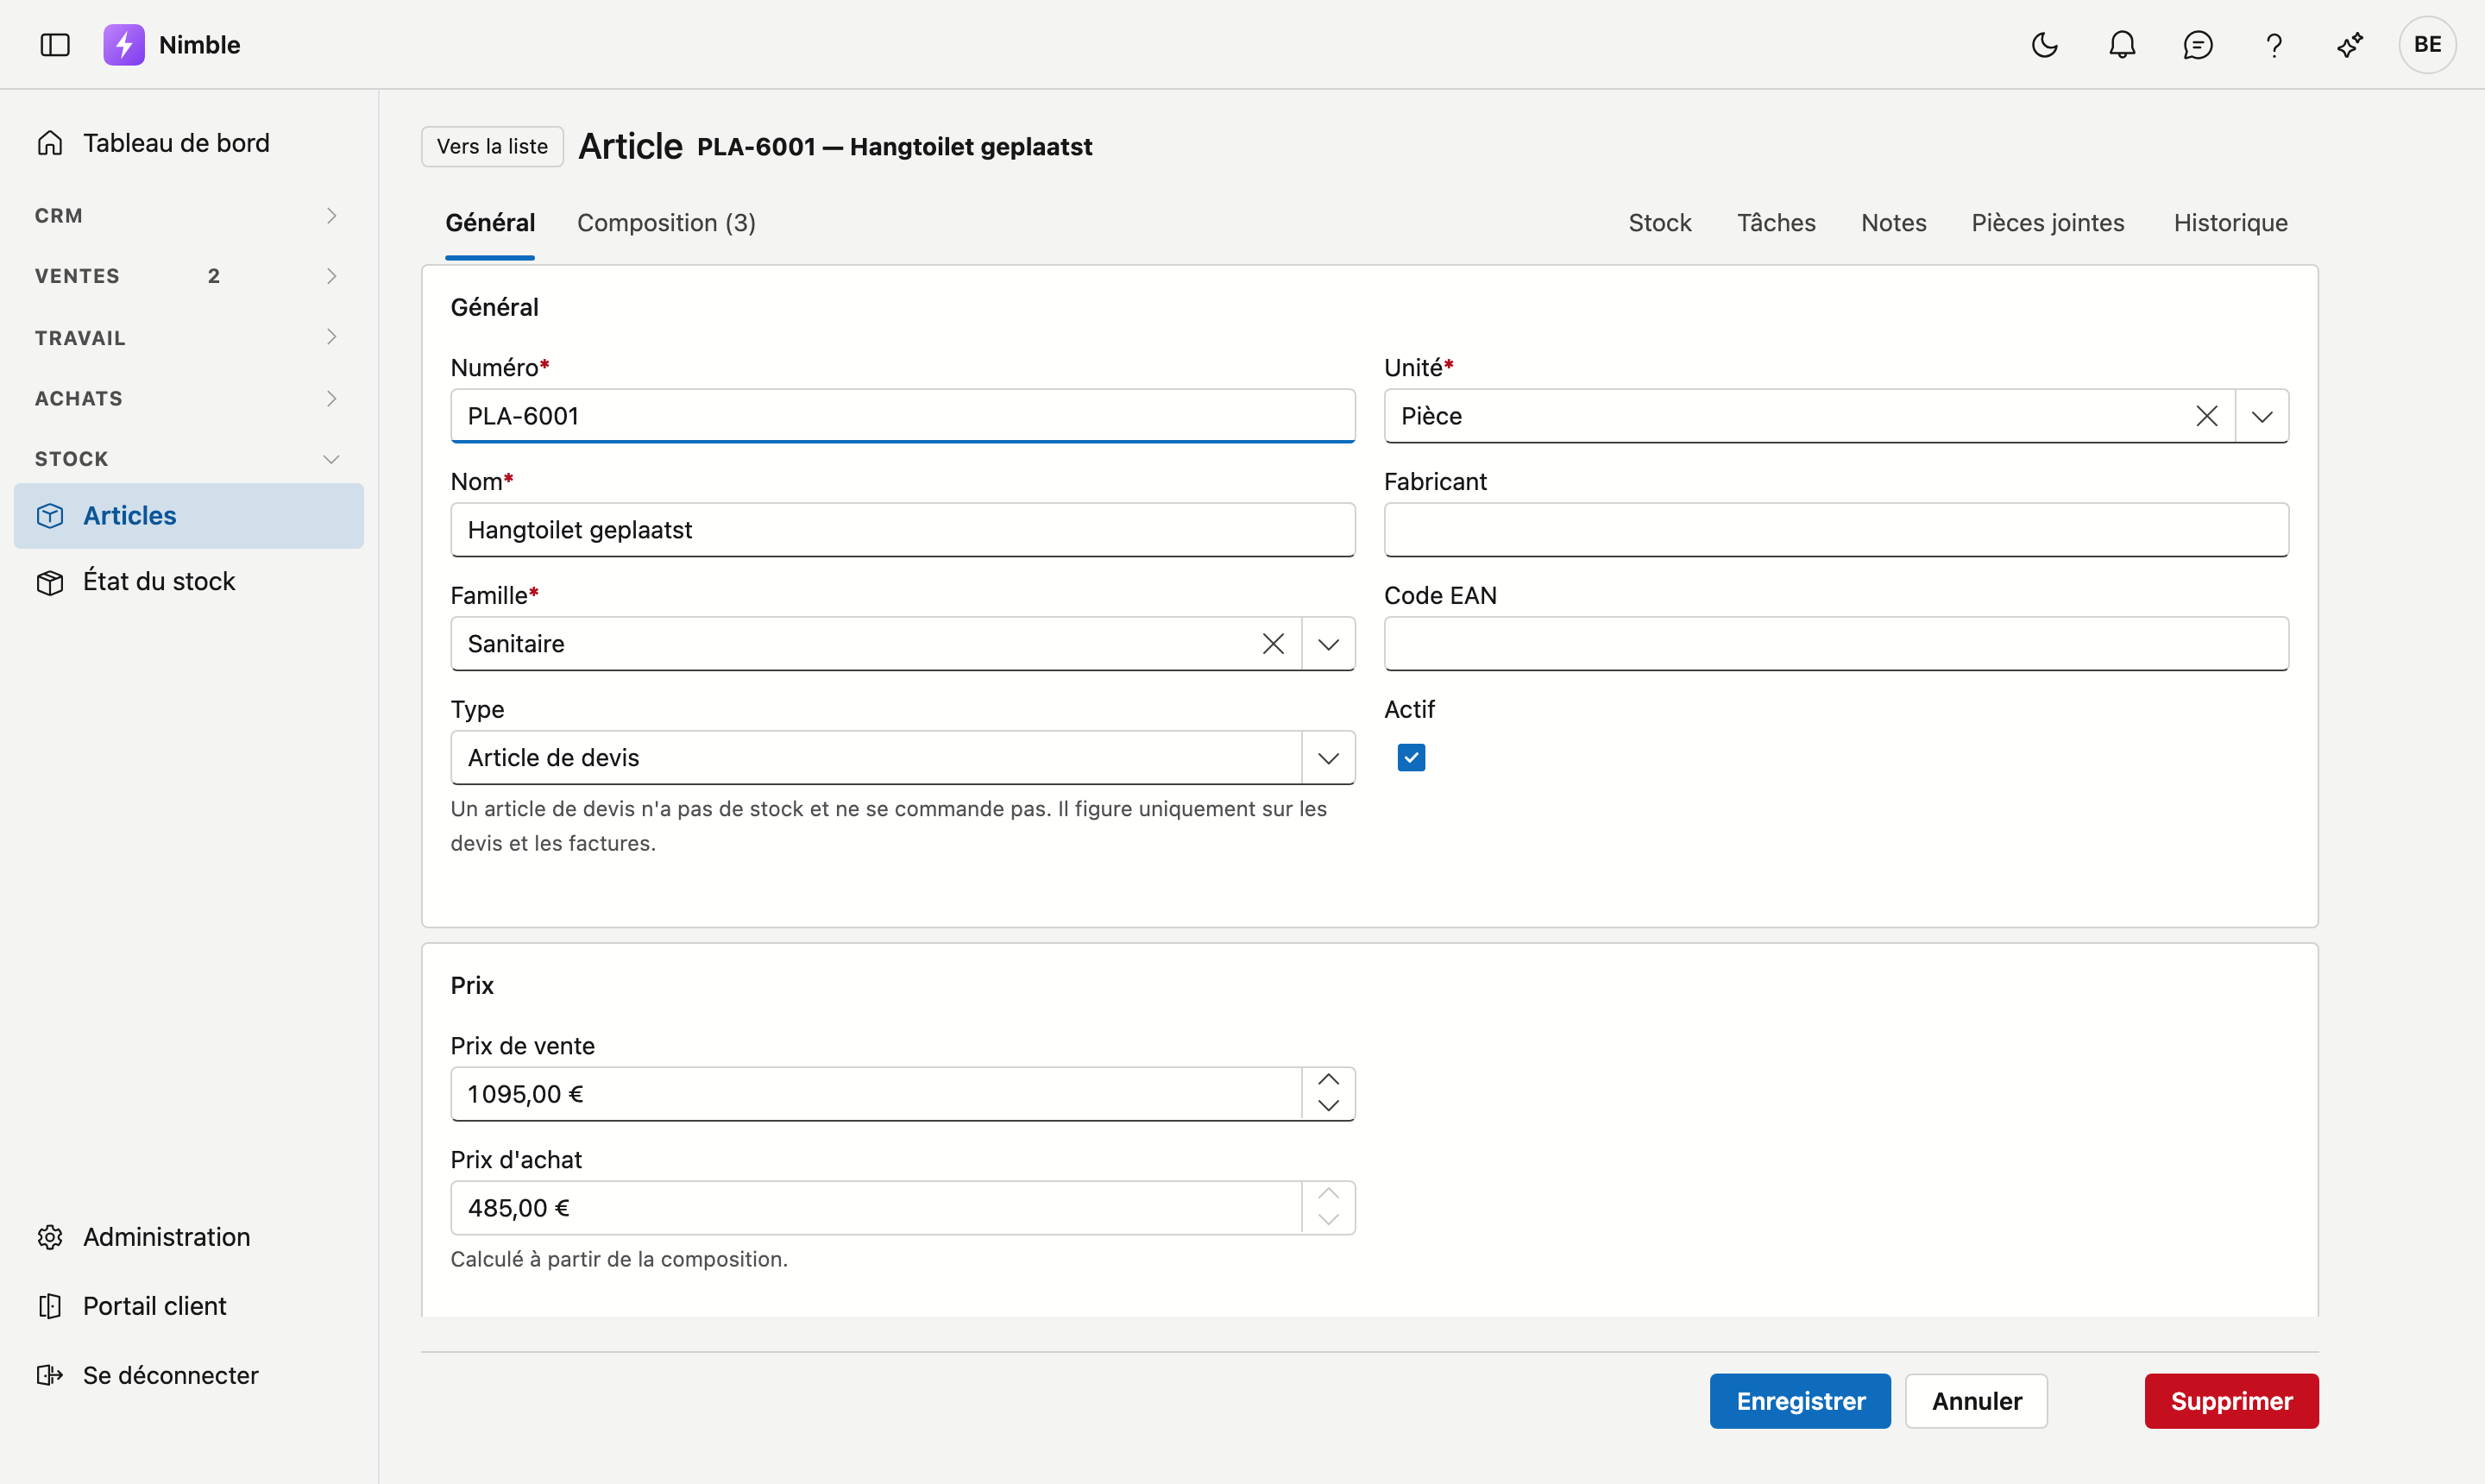Clear the Unité Pièce selection
The width and height of the screenshot is (2485, 1484).
(x=2207, y=416)
